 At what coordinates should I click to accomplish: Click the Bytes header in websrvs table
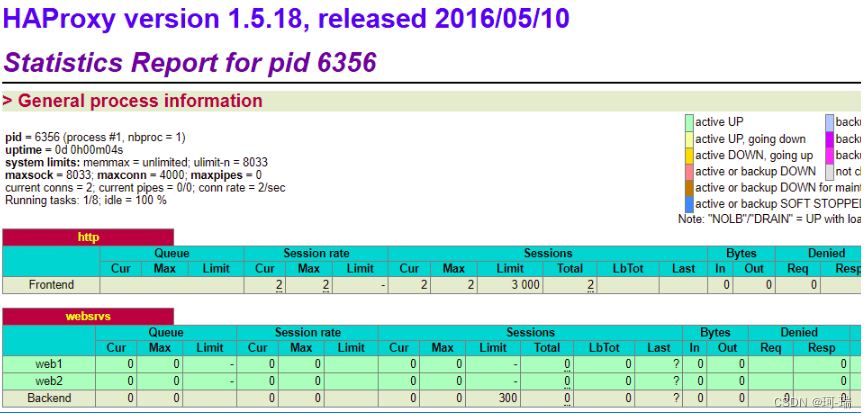pos(715,333)
